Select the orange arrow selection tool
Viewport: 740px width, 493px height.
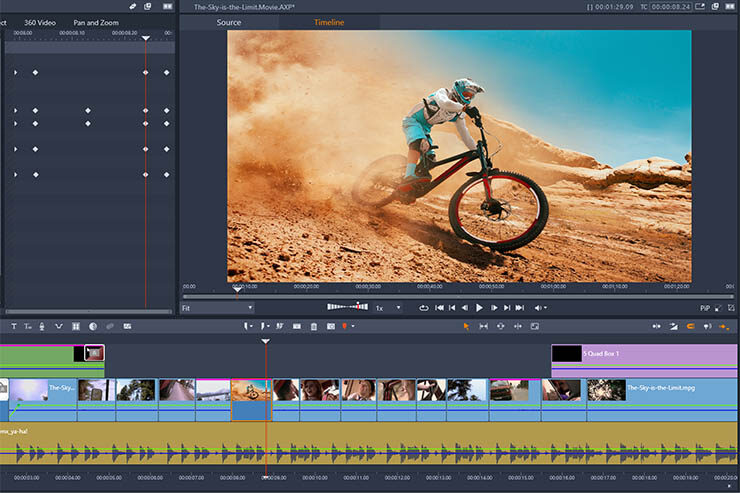466,326
